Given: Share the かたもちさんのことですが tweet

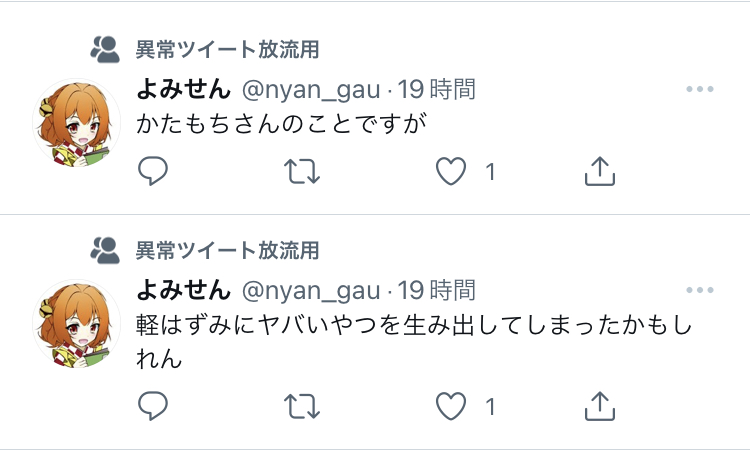Looking at the screenshot, I should [598, 172].
